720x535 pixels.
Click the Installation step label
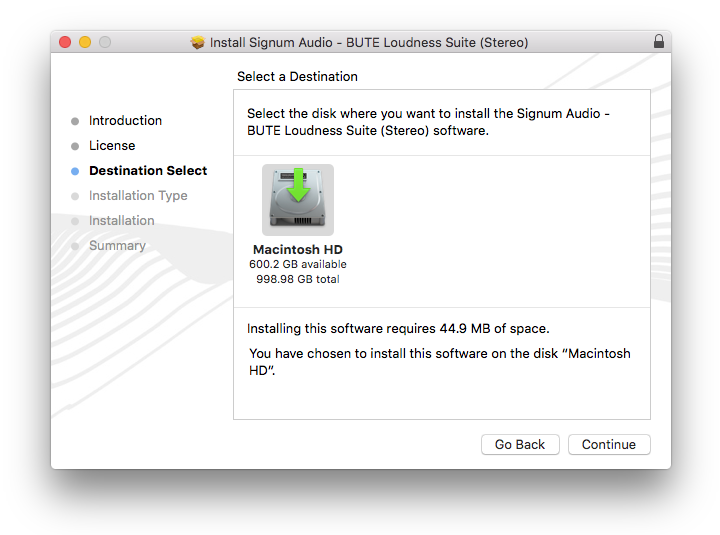[x=122, y=221]
